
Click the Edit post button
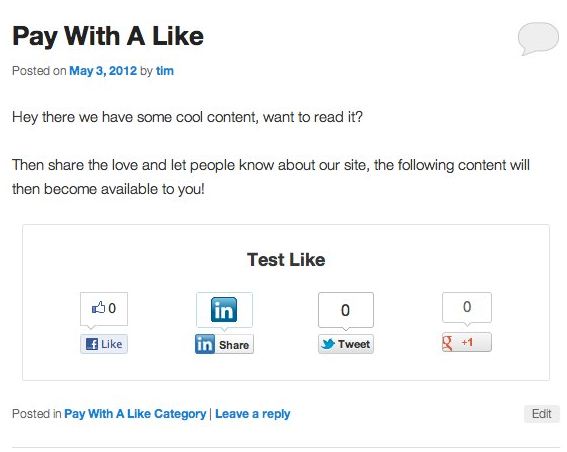(x=541, y=414)
